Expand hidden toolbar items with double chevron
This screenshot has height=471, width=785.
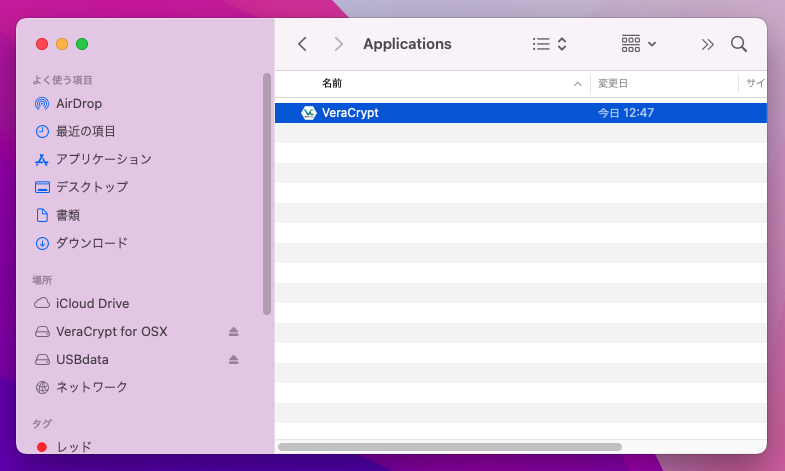[708, 44]
